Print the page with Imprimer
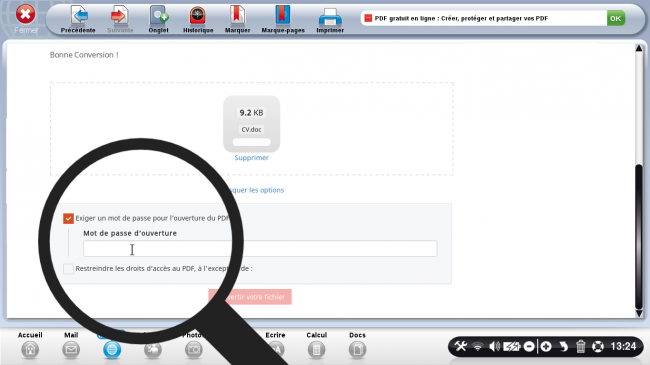This screenshot has width=650, height=365. pyautogui.click(x=330, y=19)
